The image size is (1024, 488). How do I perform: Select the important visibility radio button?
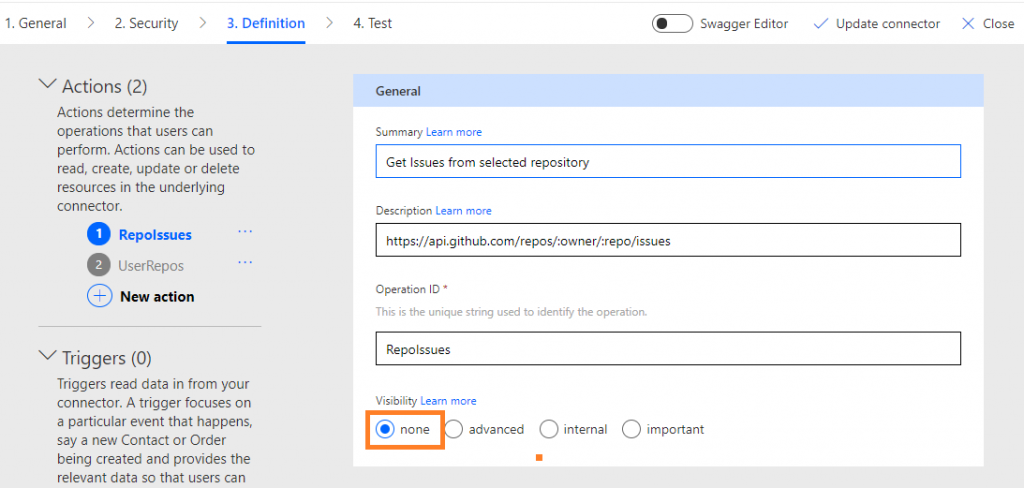(x=632, y=429)
